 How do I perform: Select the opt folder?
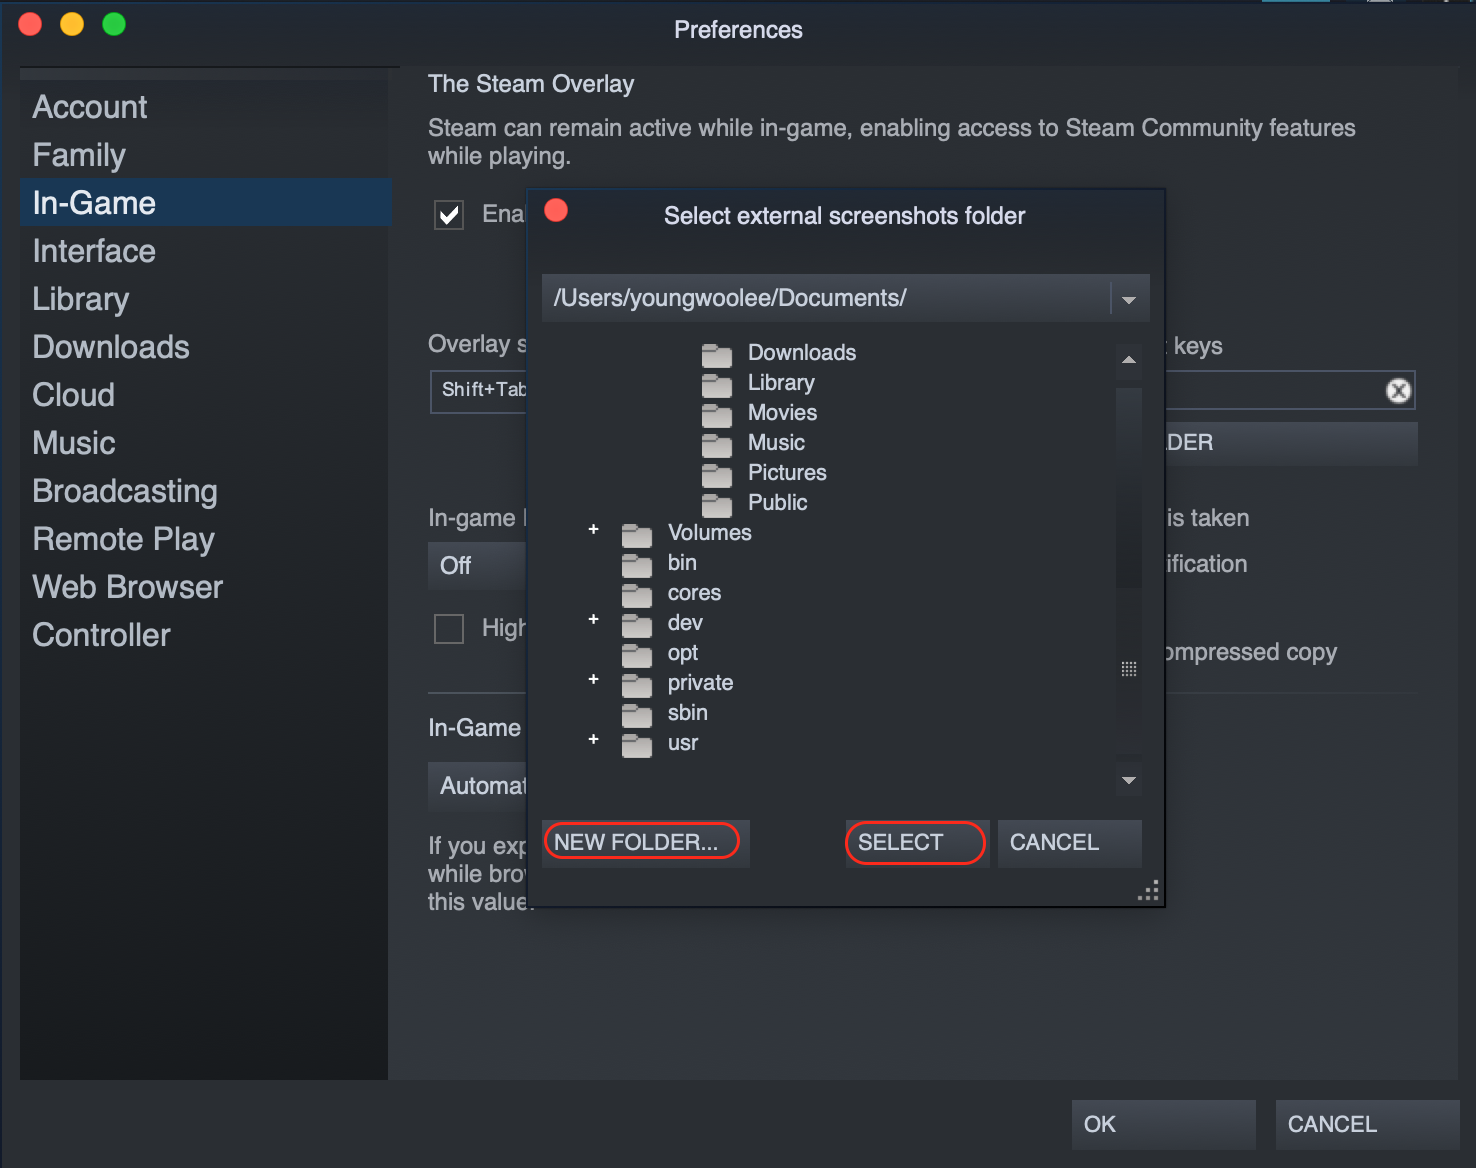(x=683, y=653)
